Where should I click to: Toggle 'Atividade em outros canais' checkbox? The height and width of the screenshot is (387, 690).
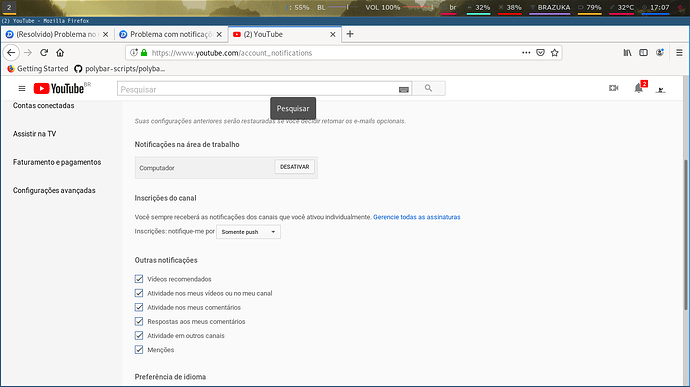(x=139, y=335)
